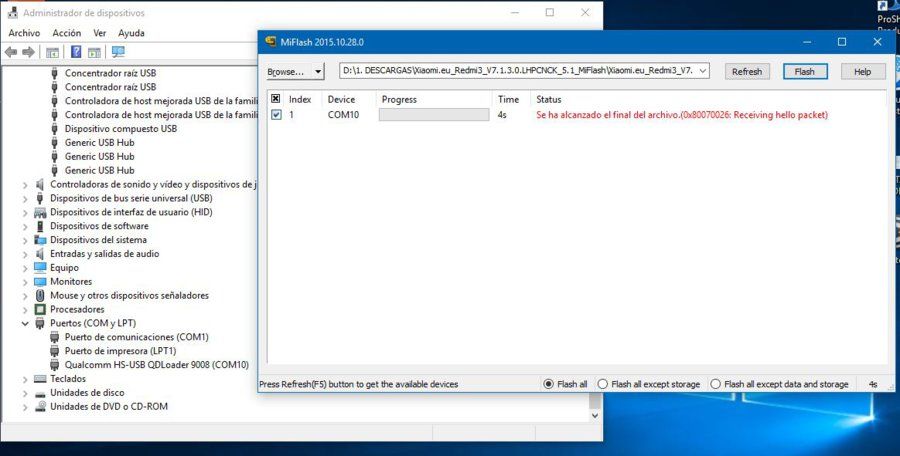Select Flash all except data and storage
The height and width of the screenshot is (456, 900).
click(715, 384)
